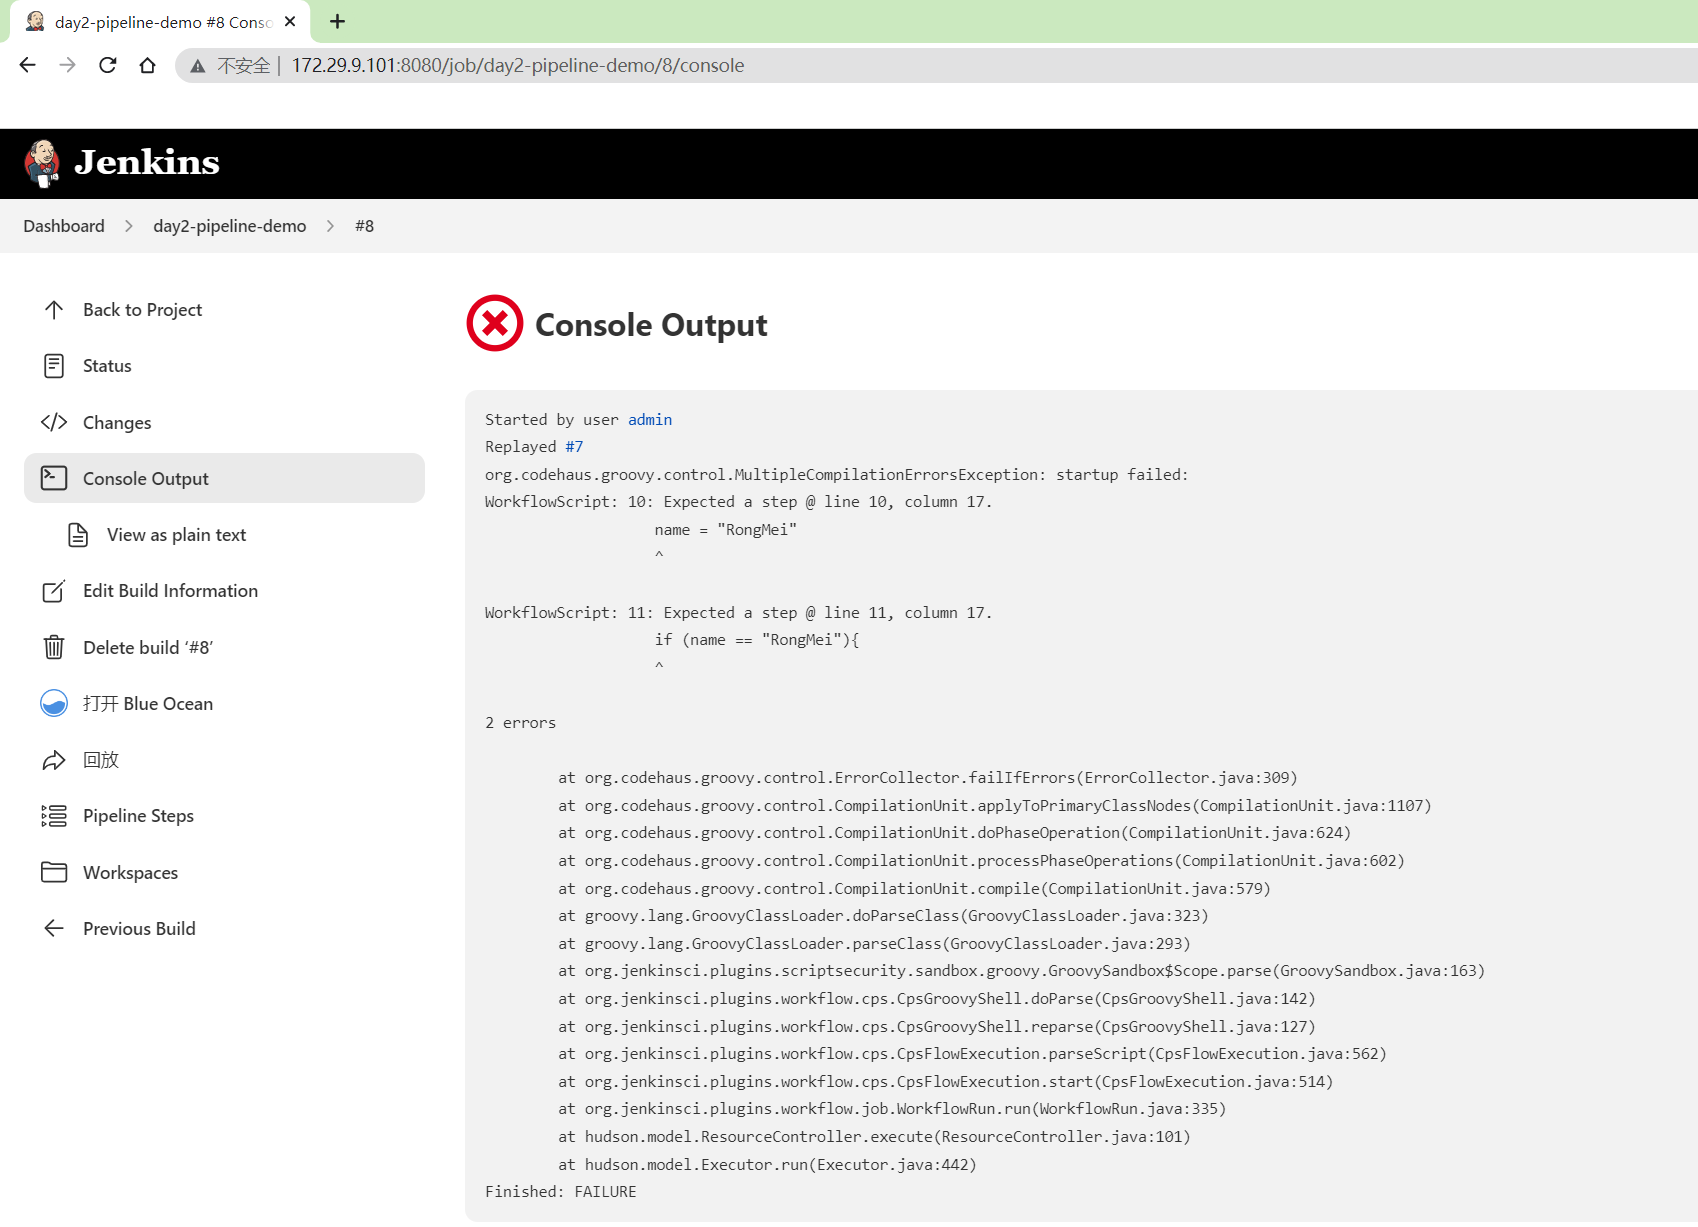Viewport: 1698px width, 1227px height.
Task: Open browser home page icon
Action: (147, 65)
